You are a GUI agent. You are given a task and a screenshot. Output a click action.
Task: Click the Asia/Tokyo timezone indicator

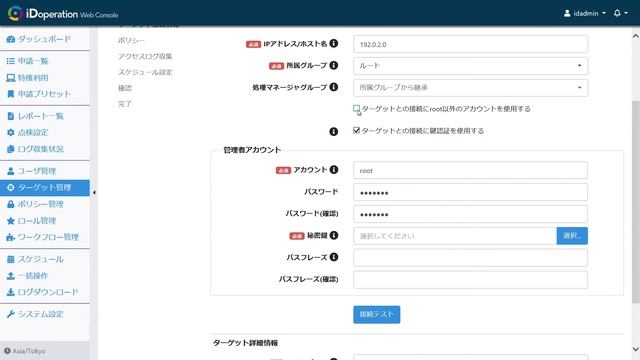[25, 351]
